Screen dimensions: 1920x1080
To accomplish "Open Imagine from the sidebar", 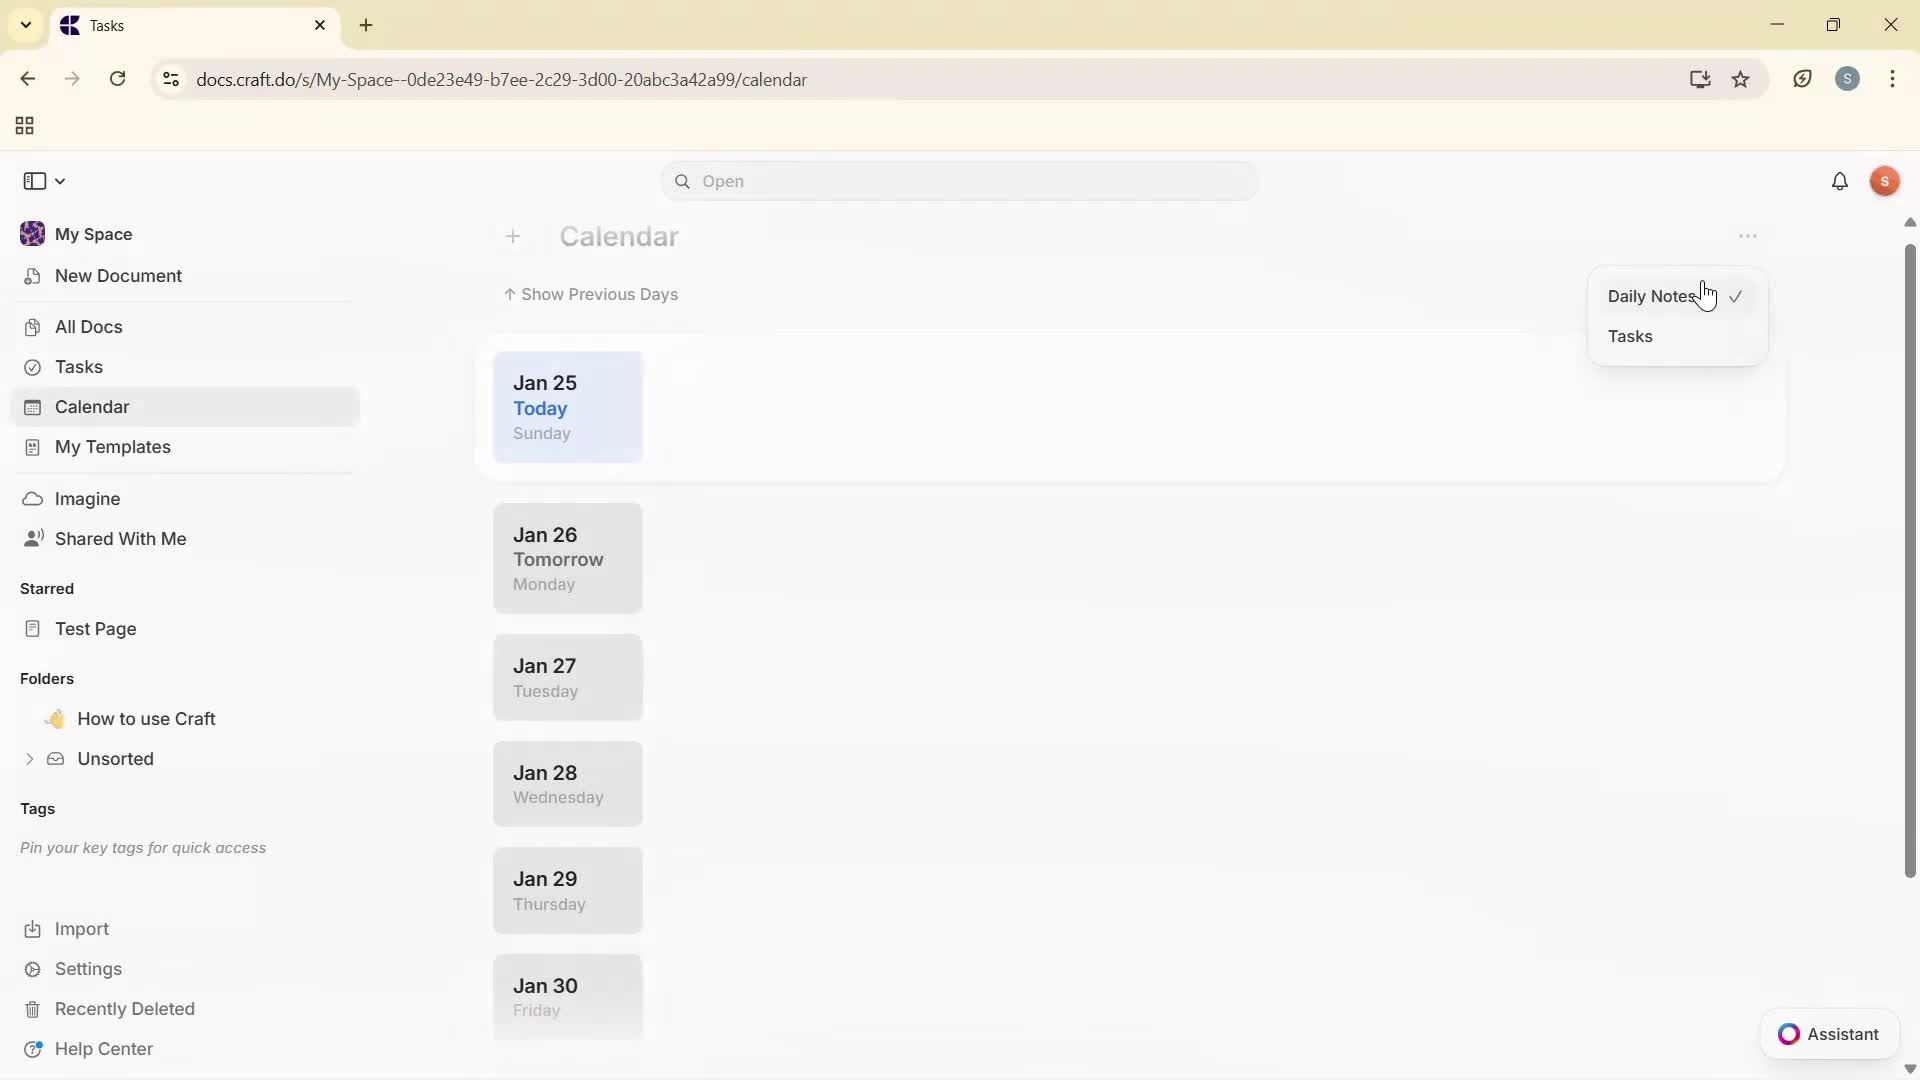I will coord(87,499).
